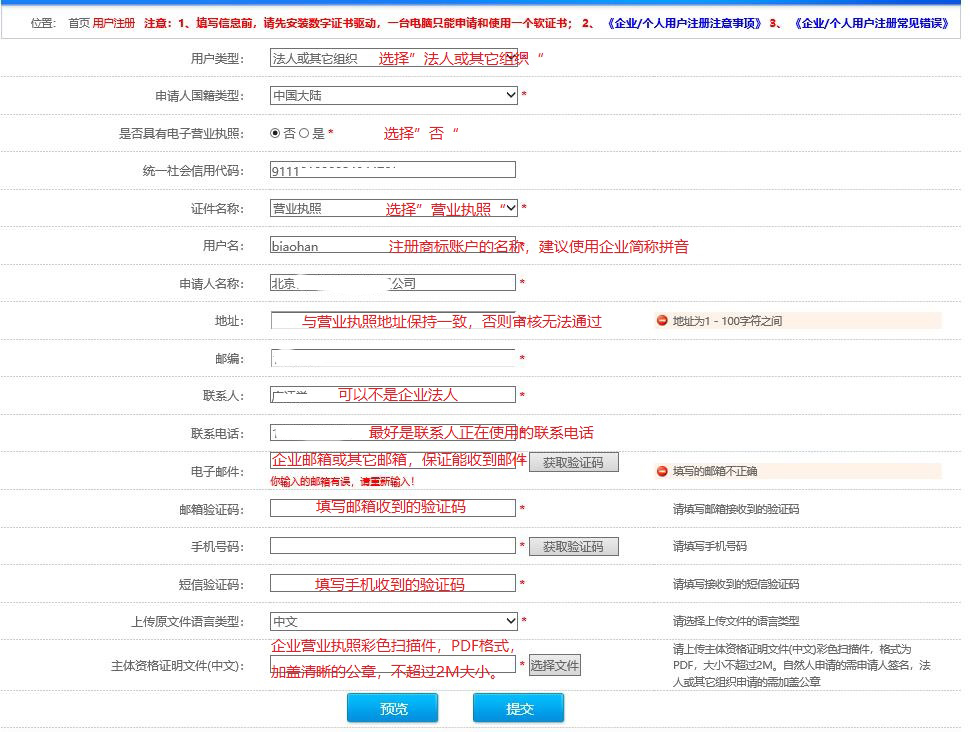
Task: Click the error icon beside 地址为1-100字符之间
Action: pyautogui.click(x=660, y=320)
